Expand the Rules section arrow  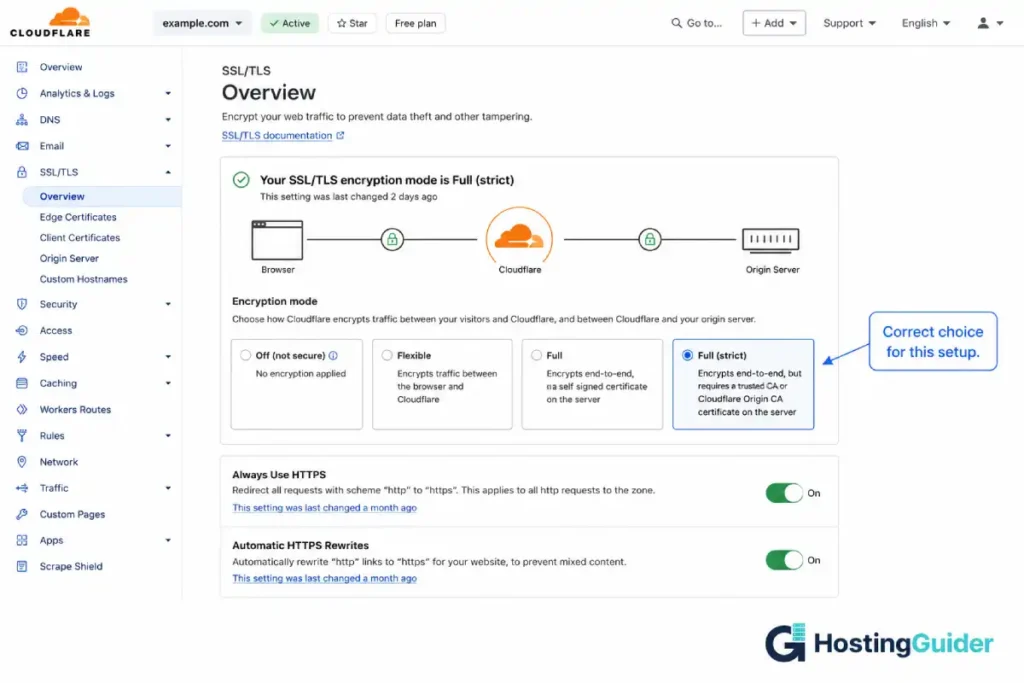pyautogui.click(x=168, y=436)
